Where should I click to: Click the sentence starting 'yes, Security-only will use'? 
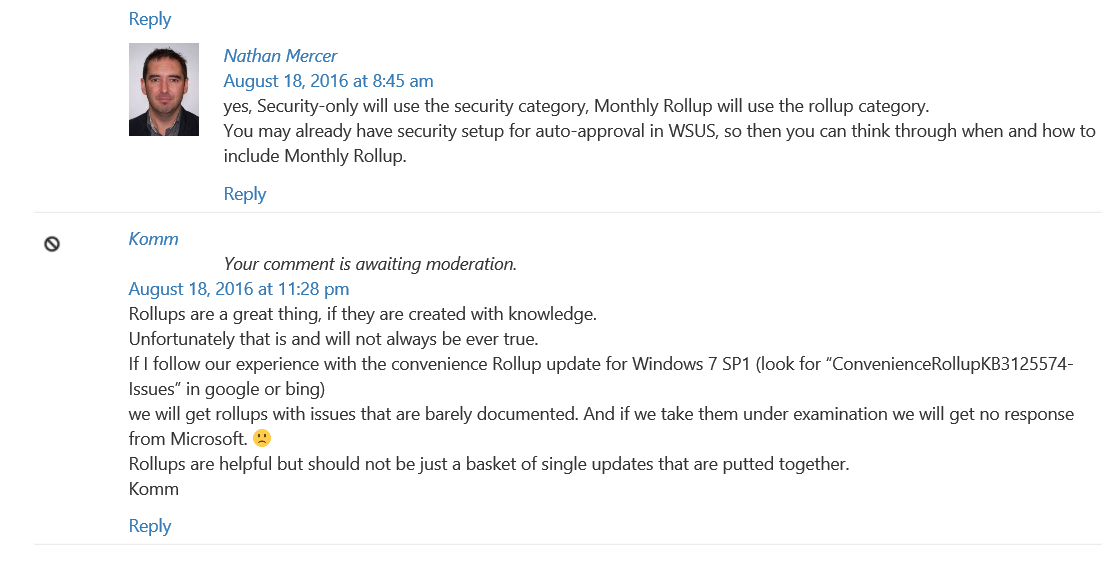(576, 106)
